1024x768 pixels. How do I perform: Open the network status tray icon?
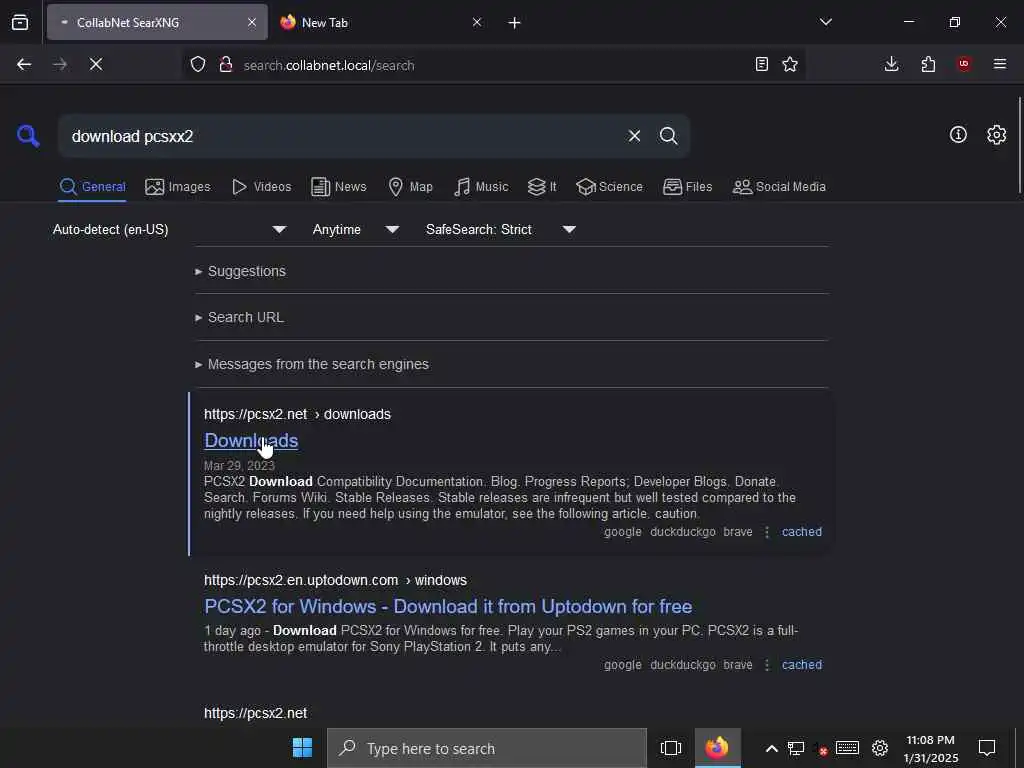796,748
